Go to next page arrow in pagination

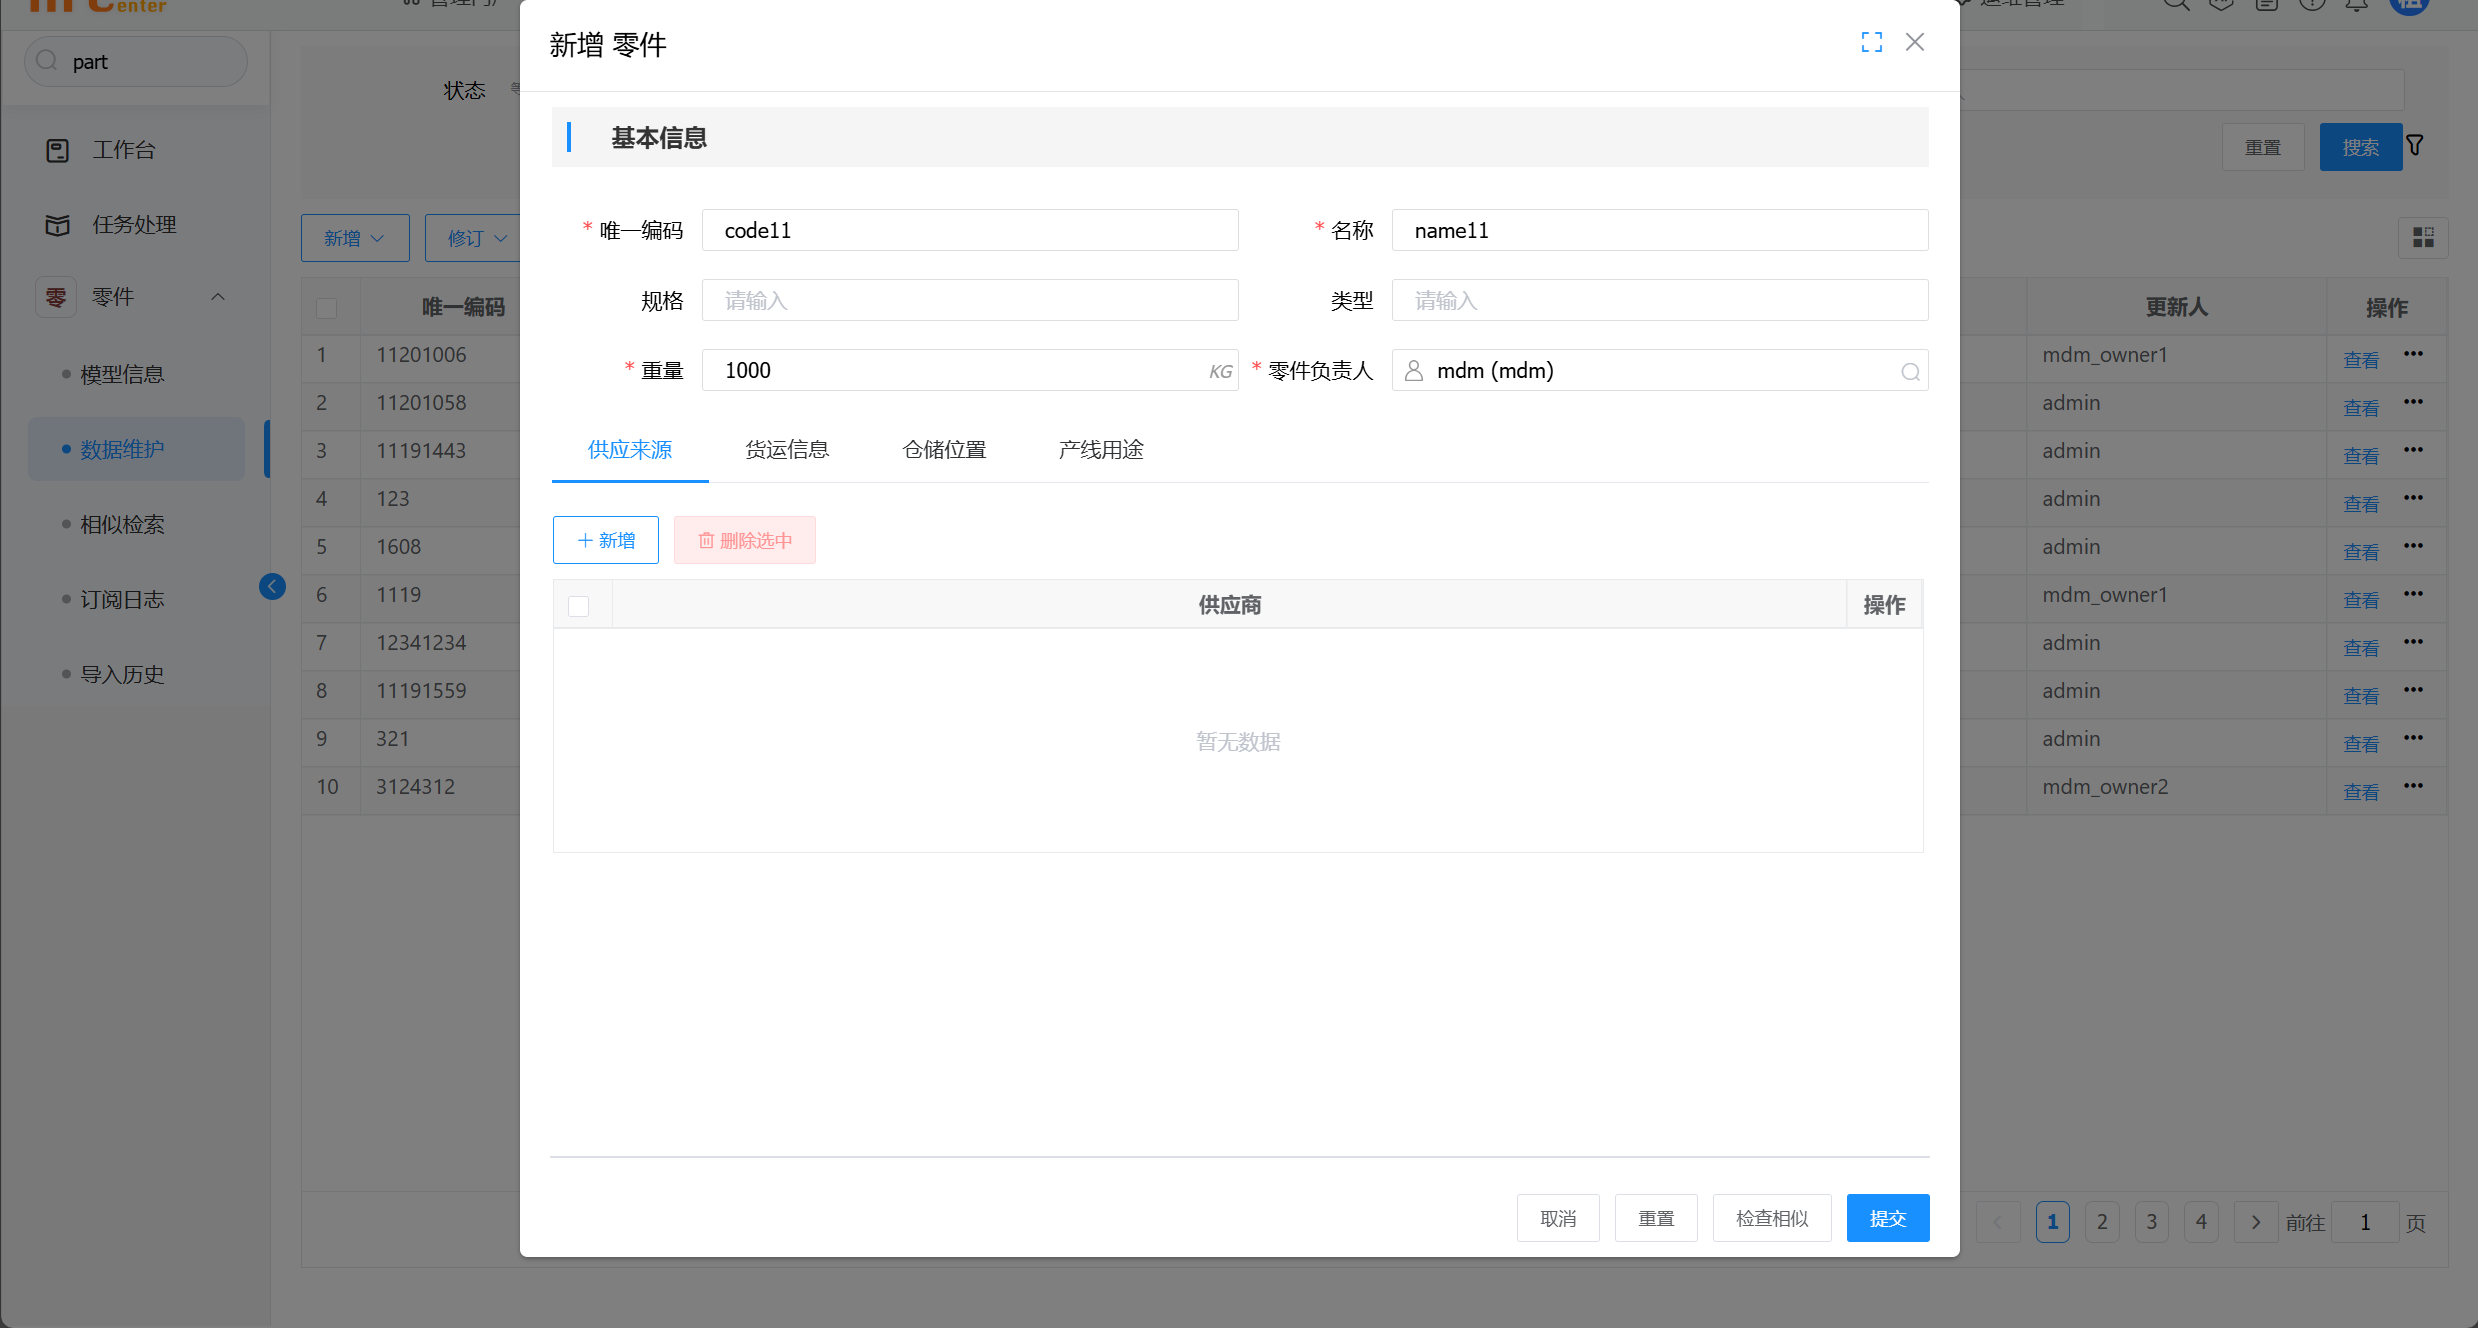(2255, 1222)
